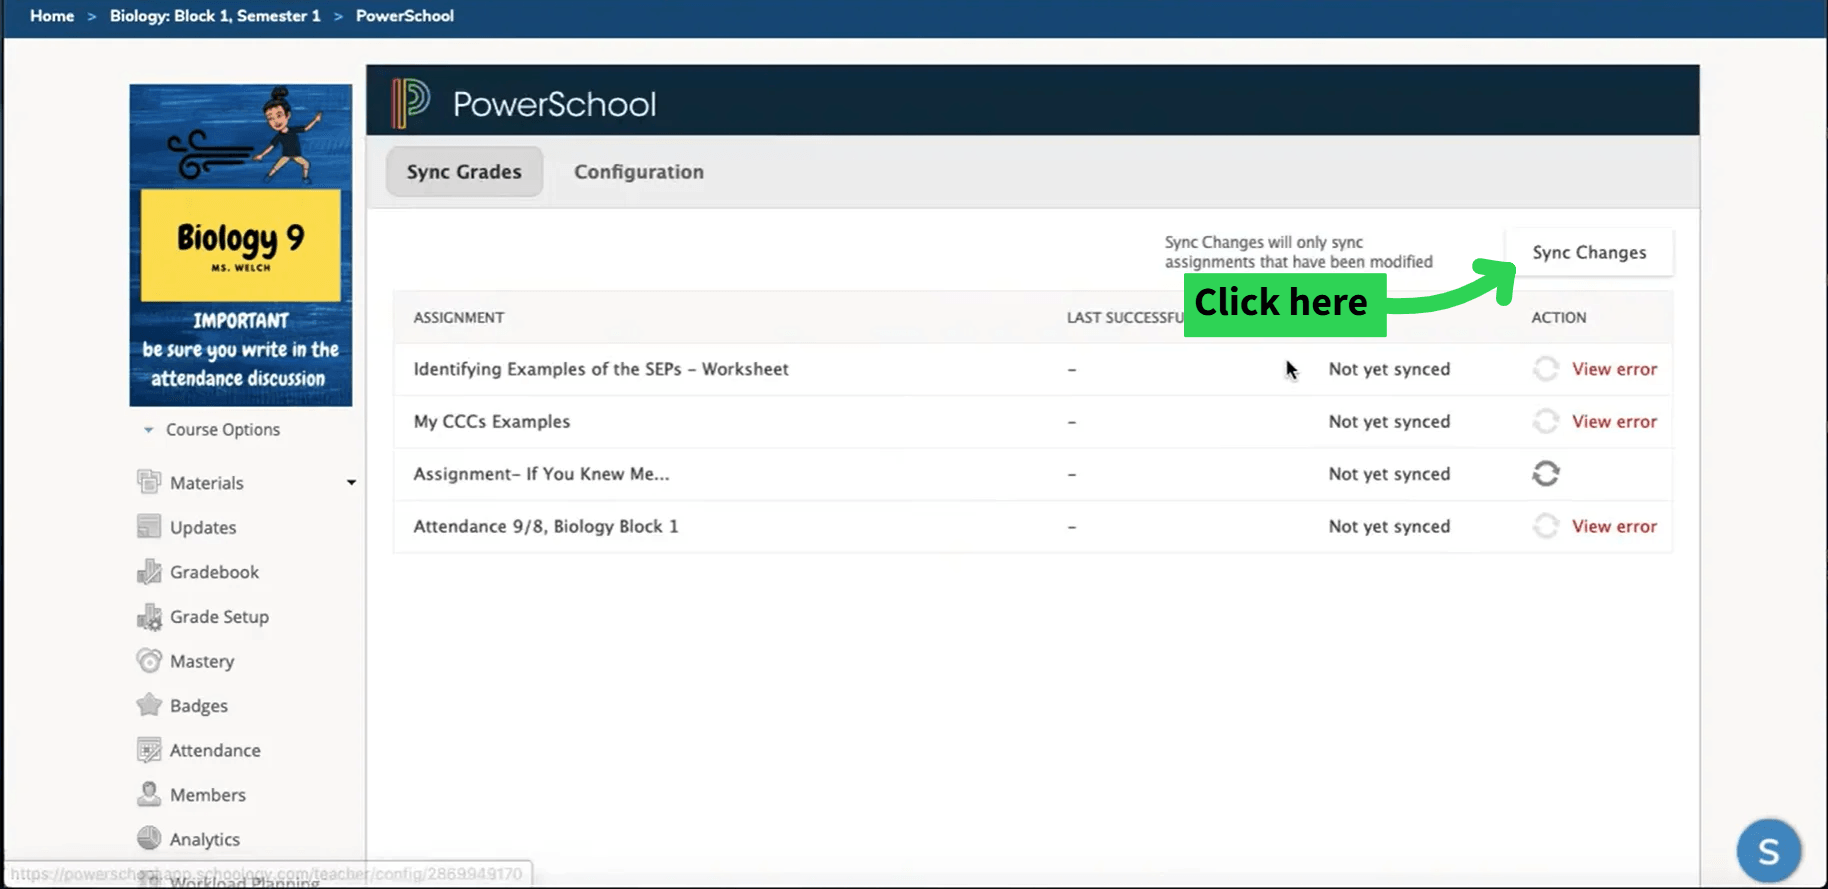Image resolution: width=1828 pixels, height=889 pixels.
Task: Click the PowerSchool logo icon
Action: tap(411, 103)
